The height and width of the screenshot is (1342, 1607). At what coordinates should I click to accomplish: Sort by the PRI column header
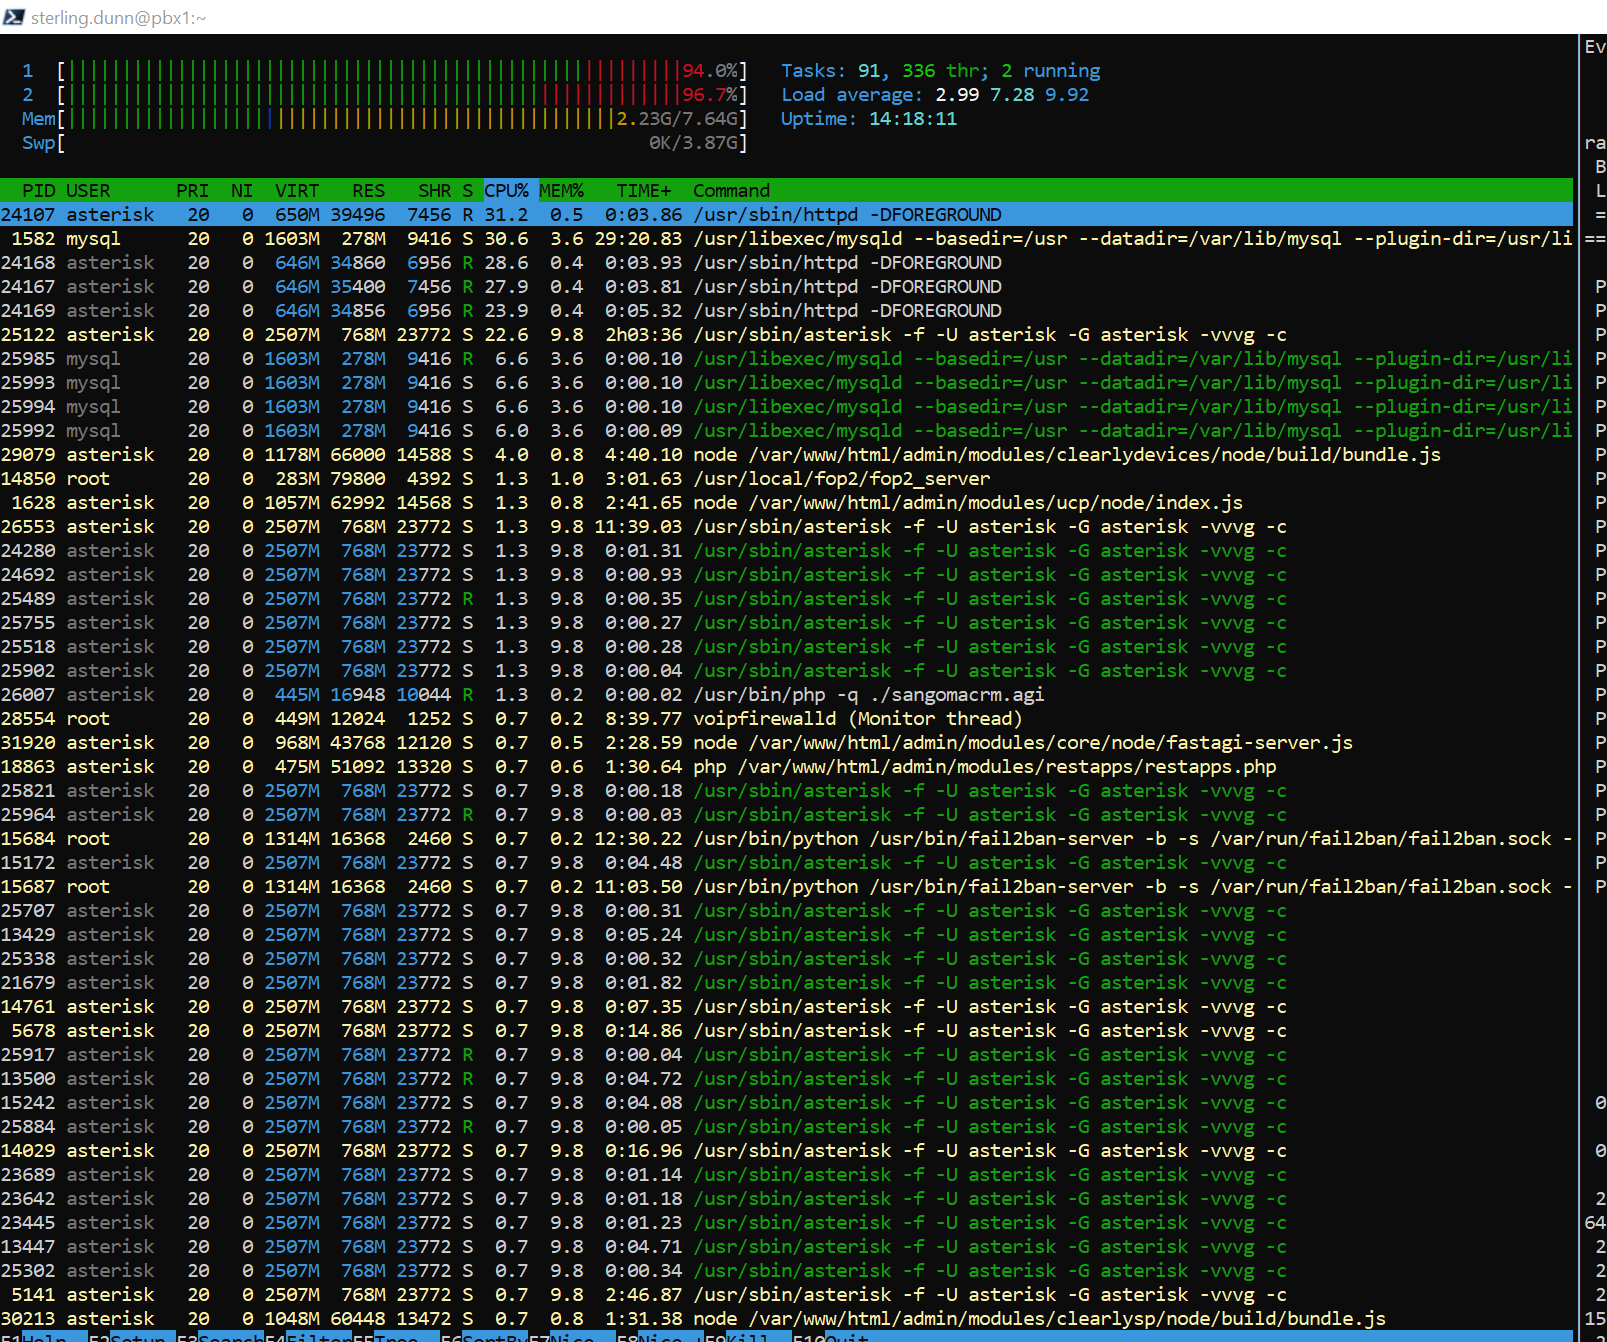(x=192, y=190)
